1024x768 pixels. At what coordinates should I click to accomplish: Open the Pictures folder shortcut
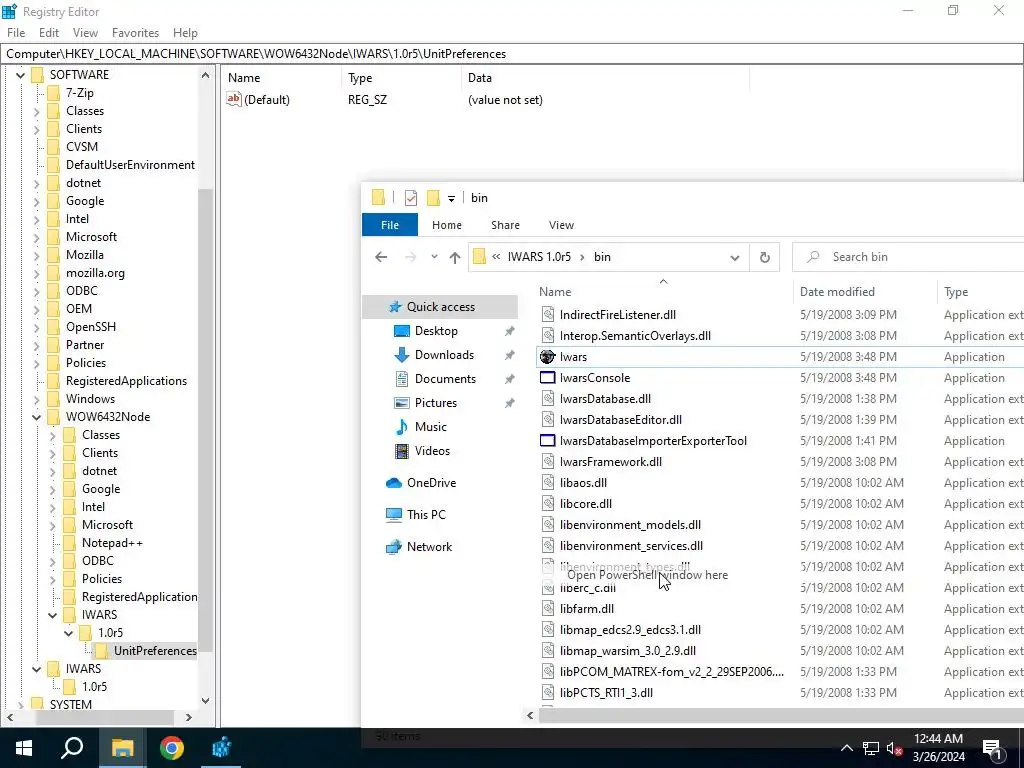436,403
